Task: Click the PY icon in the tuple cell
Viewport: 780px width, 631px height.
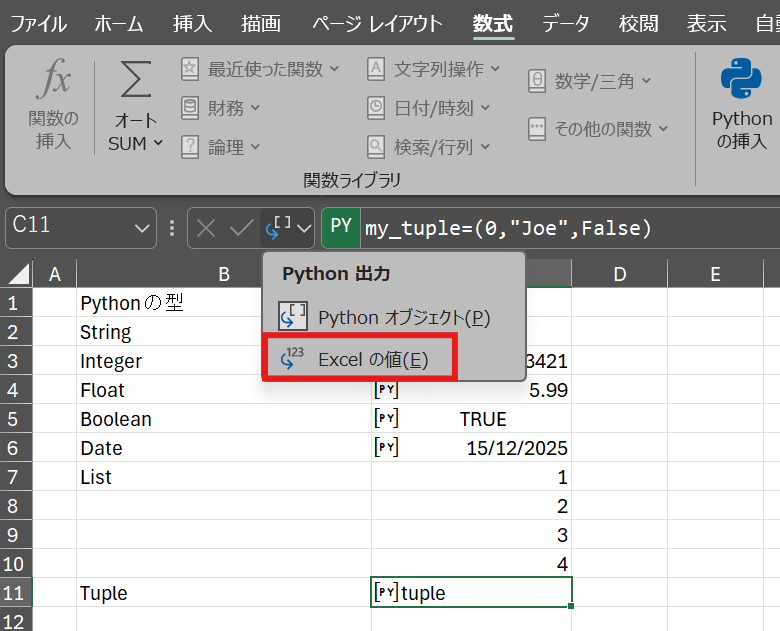Action: pyautogui.click(x=386, y=592)
